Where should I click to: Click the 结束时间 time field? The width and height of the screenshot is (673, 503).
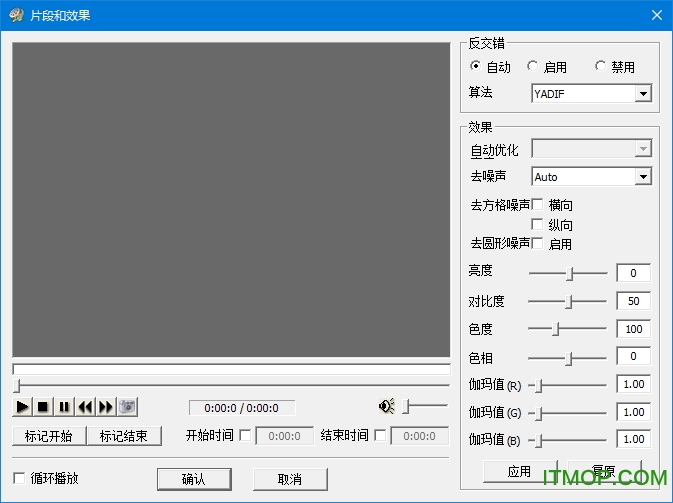[420, 436]
